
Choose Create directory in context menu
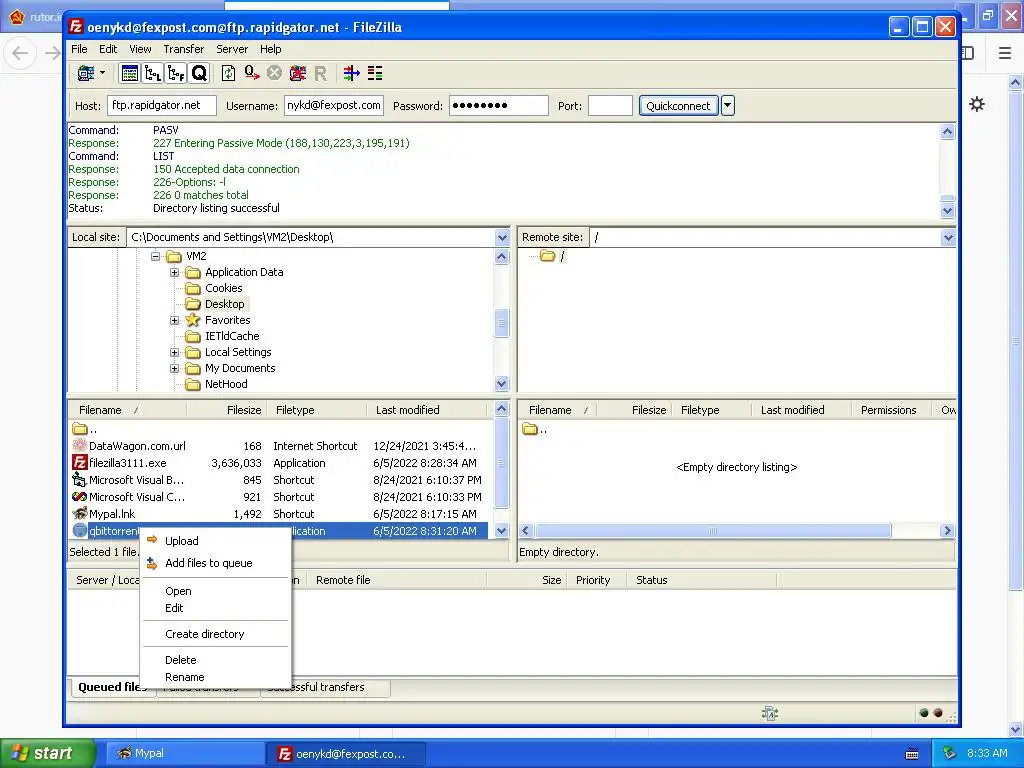point(216,634)
